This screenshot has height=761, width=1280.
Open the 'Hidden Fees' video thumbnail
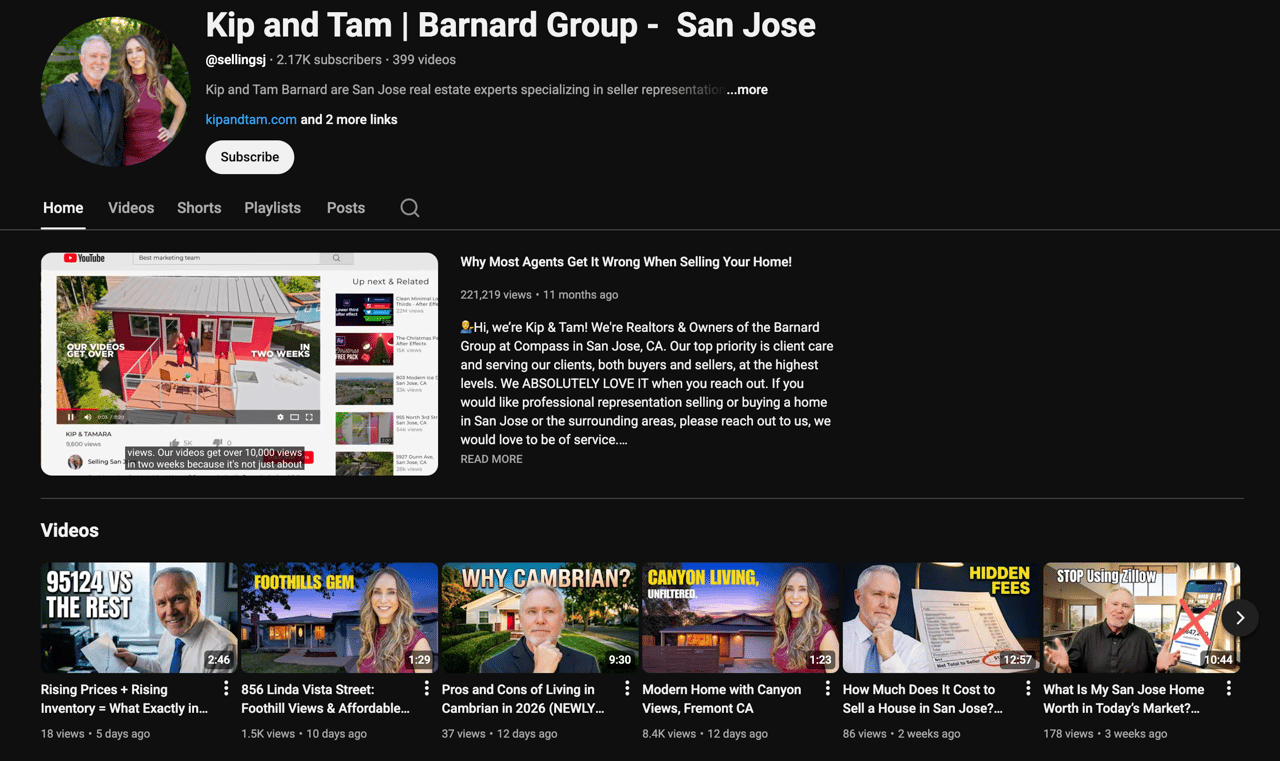(940, 617)
